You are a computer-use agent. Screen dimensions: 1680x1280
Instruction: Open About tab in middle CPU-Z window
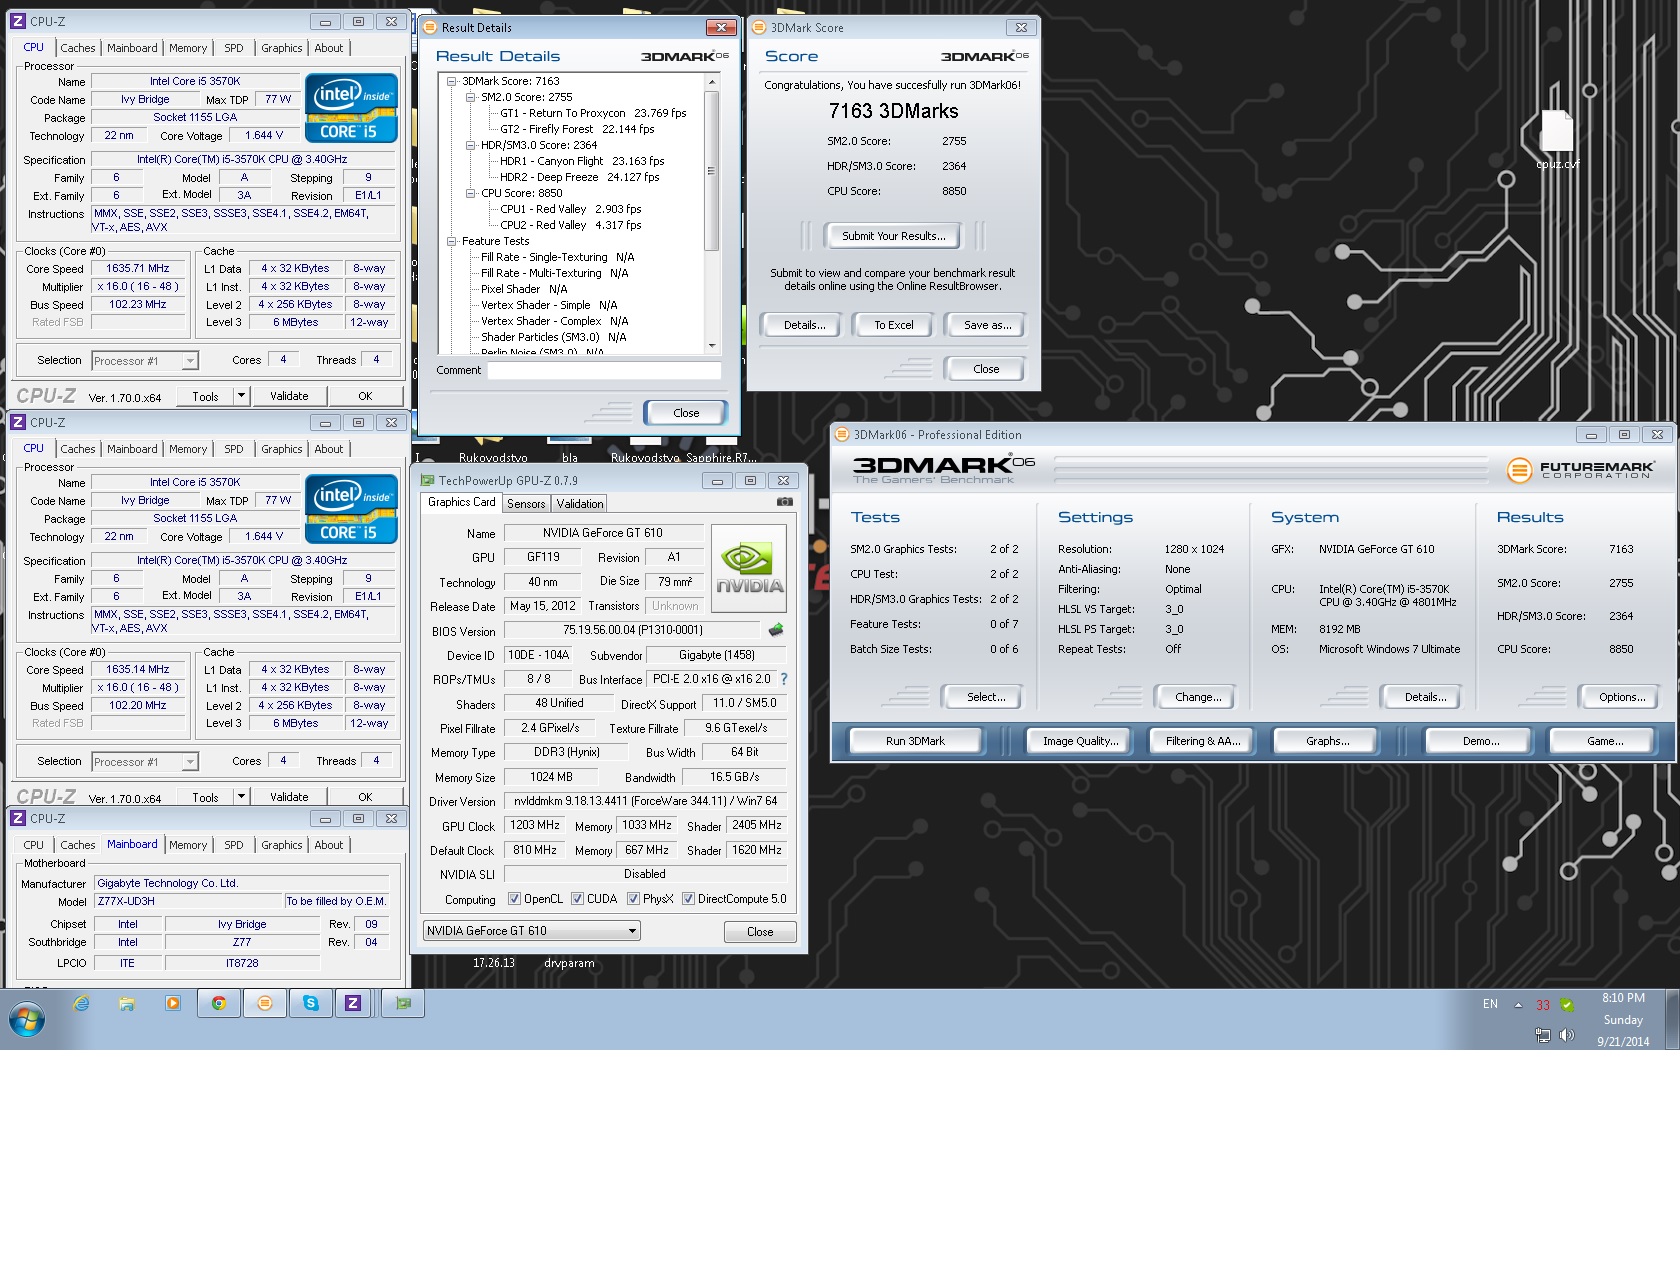click(329, 449)
